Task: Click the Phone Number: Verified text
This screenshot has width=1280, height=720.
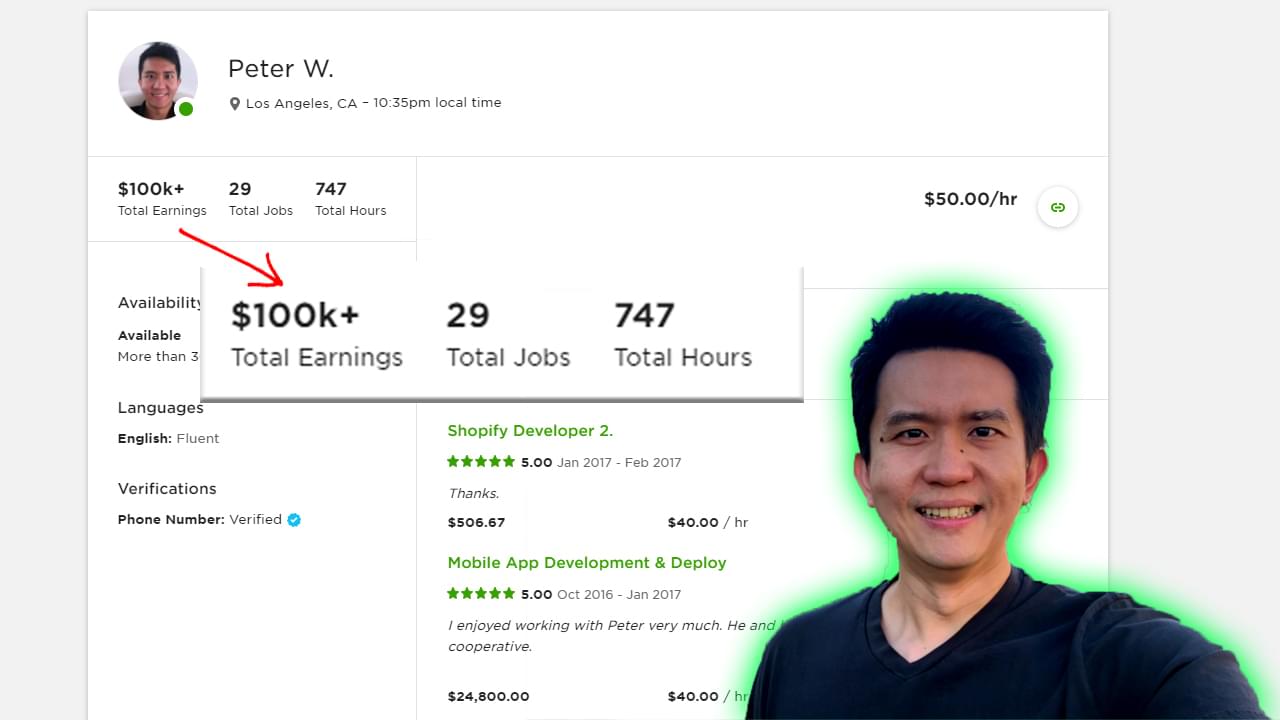Action: 200,520
